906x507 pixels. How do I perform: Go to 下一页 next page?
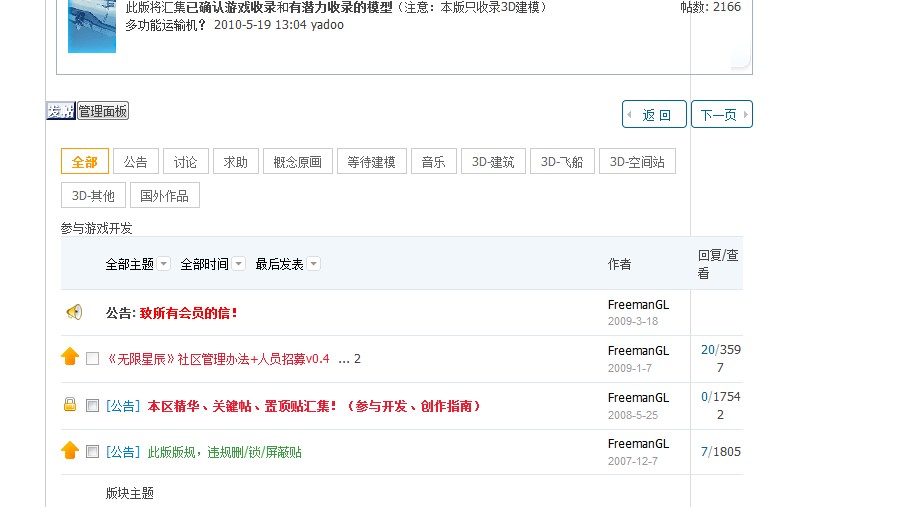point(721,115)
